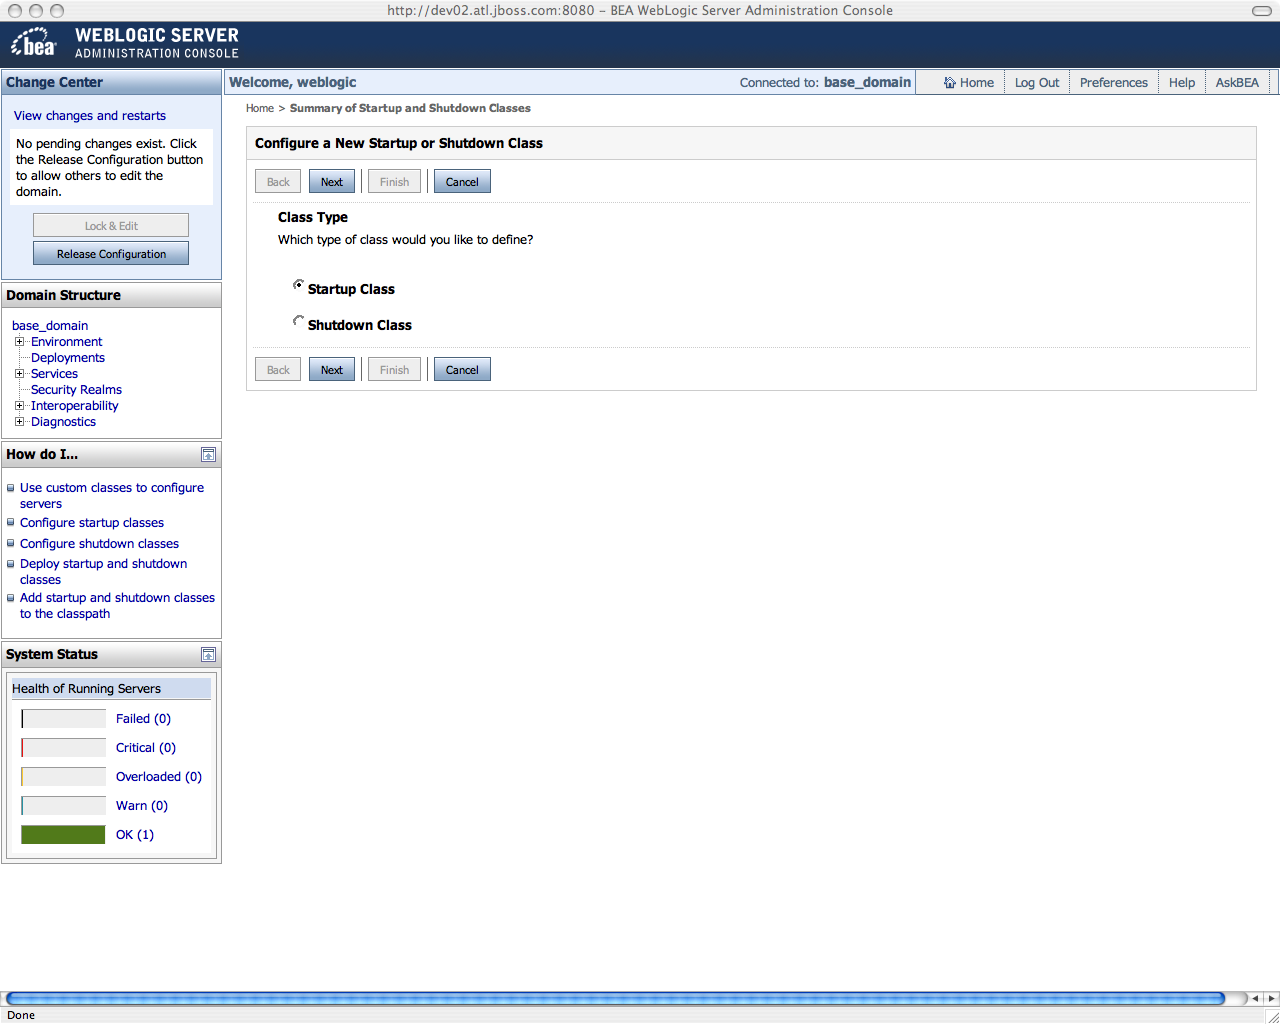1280x1024 pixels.
Task: Click bullet icon beside Configure shutdown classes
Action: (11, 543)
